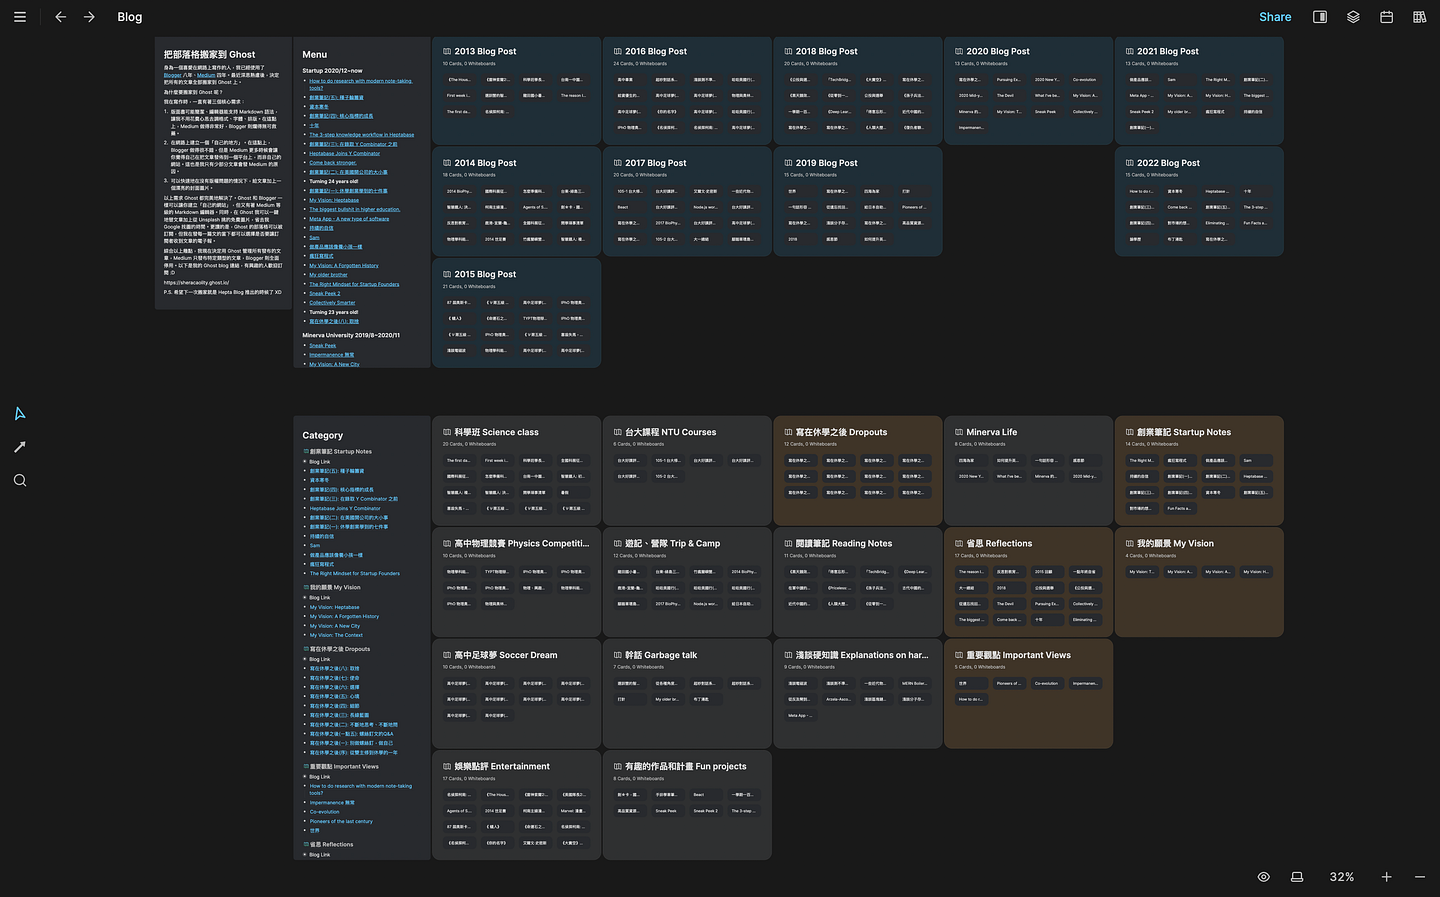Open the 2013 Blog Post section
Image resolution: width=1440 pixels, height=897 pixels.
[485, 51]
